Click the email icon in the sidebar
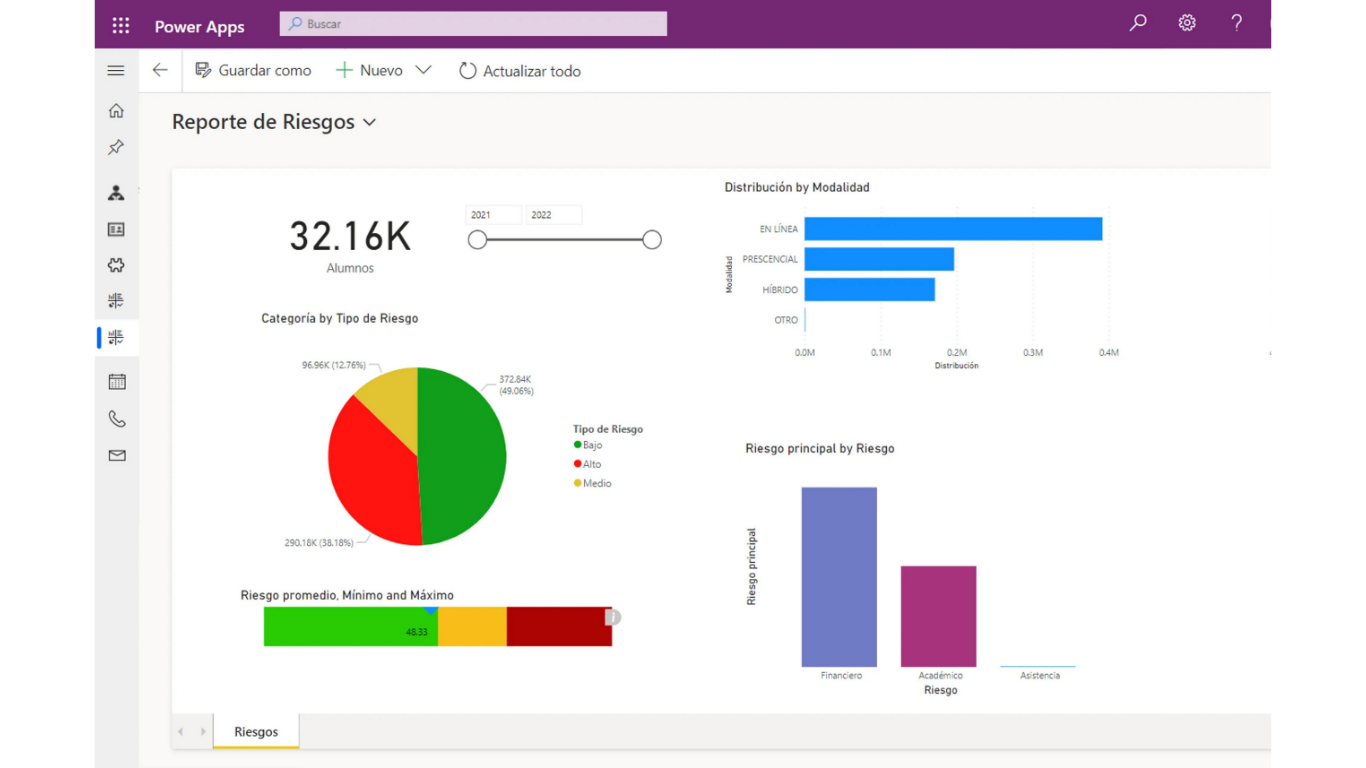Viewport: 1366px width, 768px height. point(115,455)
